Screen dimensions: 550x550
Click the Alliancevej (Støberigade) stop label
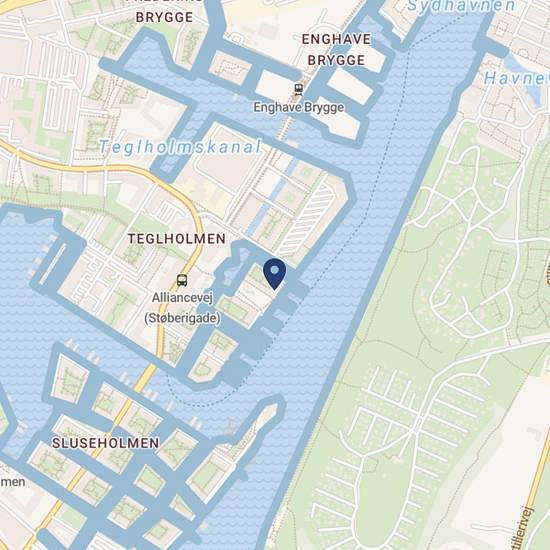(x=182, y=308)
